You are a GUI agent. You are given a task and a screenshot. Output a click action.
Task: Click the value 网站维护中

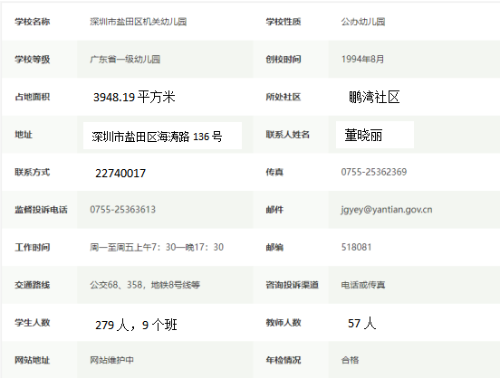(x=112, y=360)
